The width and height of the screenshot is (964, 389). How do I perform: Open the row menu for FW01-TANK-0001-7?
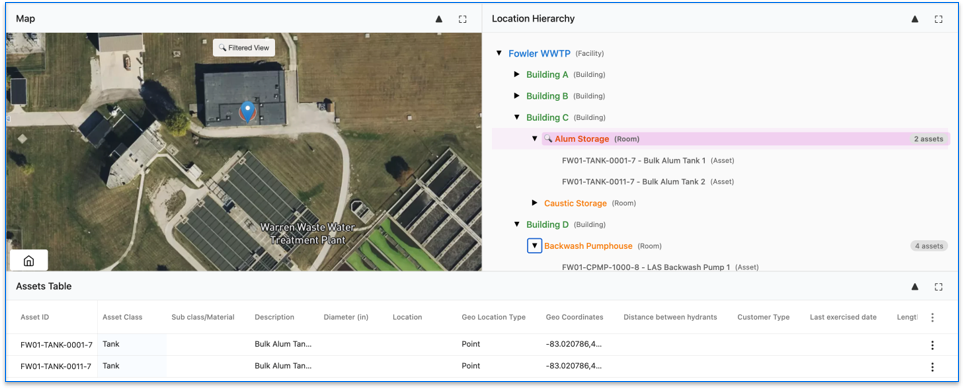tap(933, 345)
